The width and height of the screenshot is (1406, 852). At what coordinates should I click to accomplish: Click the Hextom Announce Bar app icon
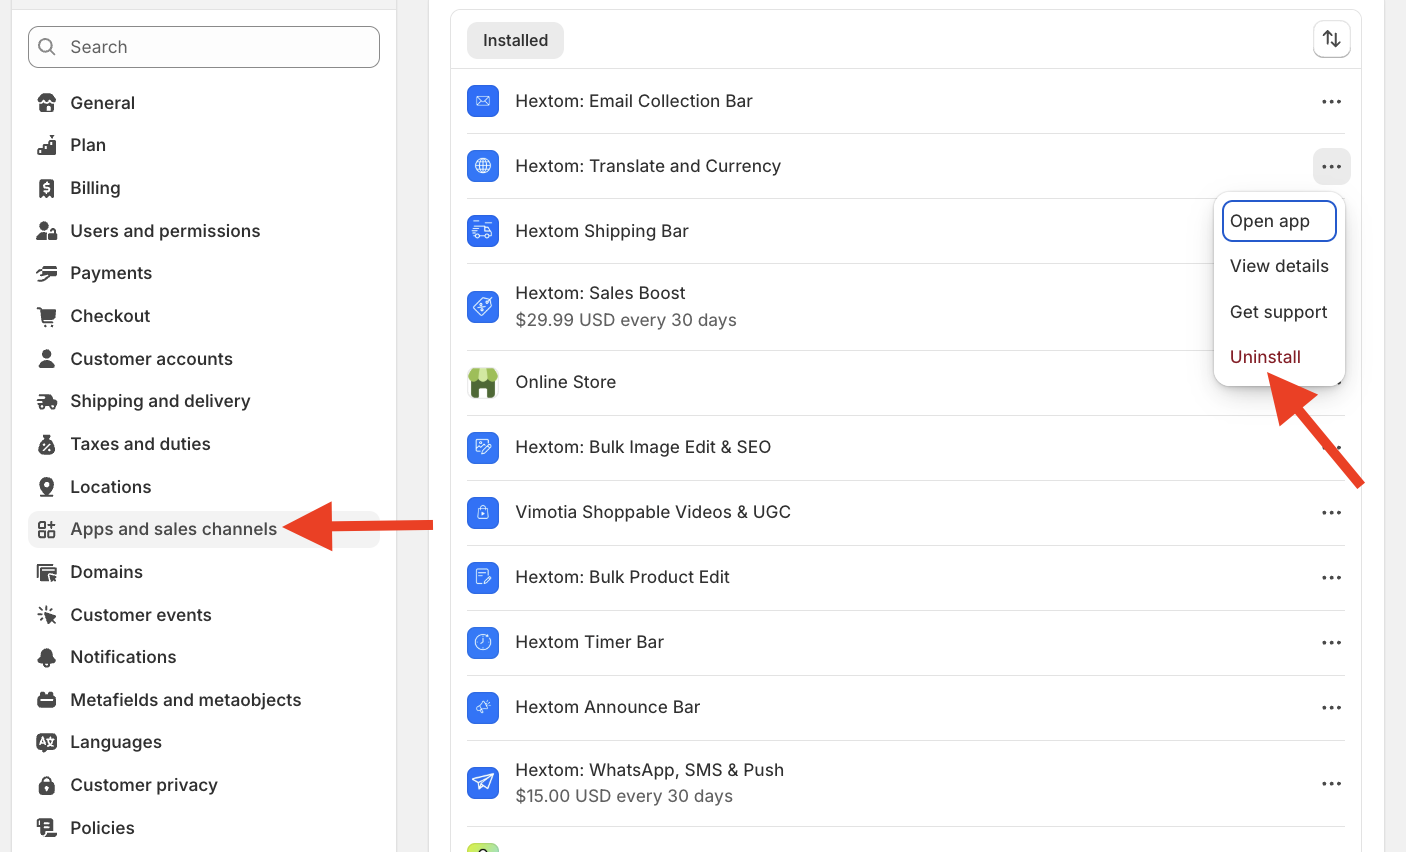coord(483,707)
